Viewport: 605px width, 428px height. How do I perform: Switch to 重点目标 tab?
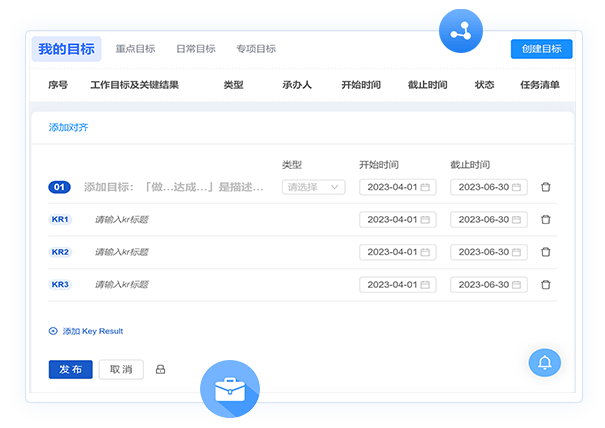click(x=135, y=49)
